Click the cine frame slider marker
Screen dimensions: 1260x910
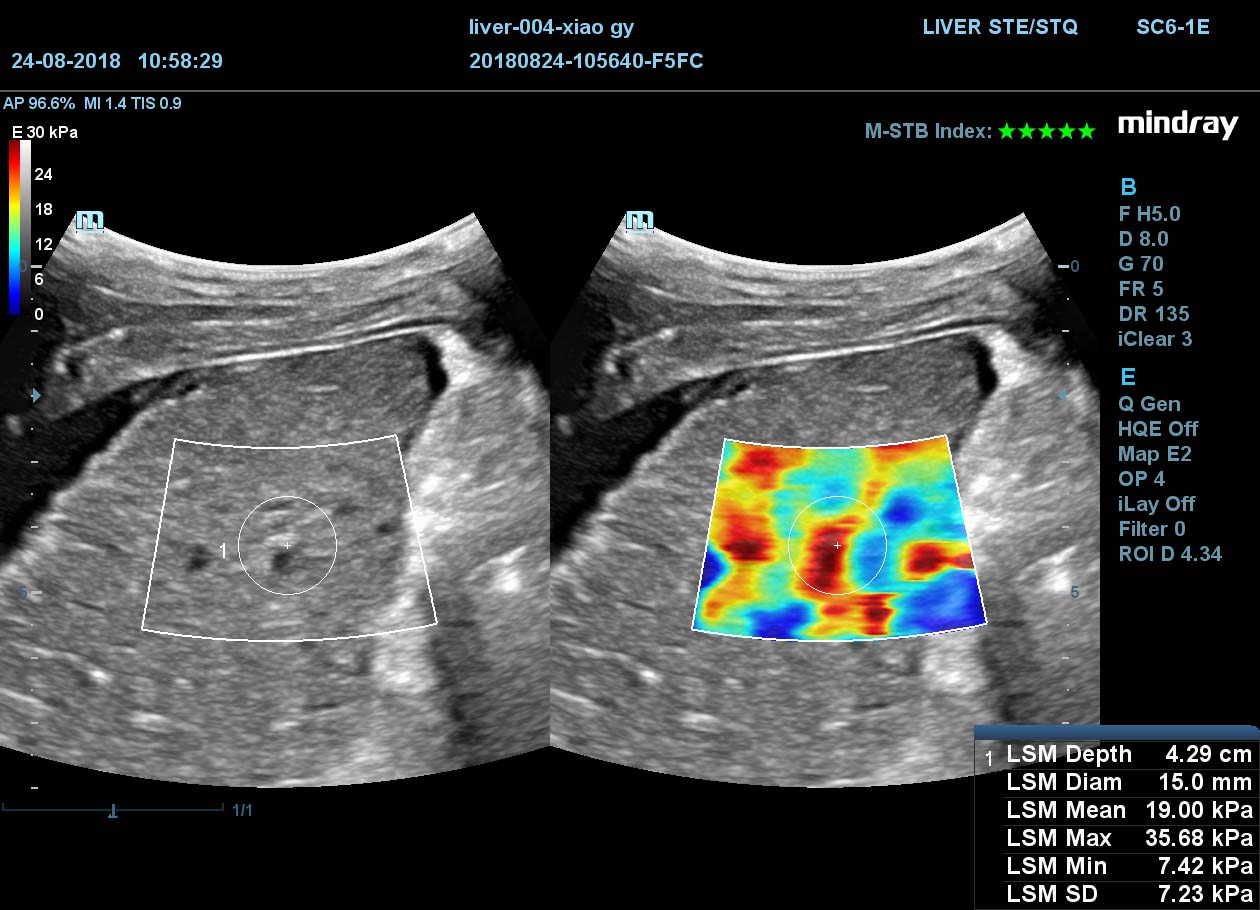[x=113, y=811]
